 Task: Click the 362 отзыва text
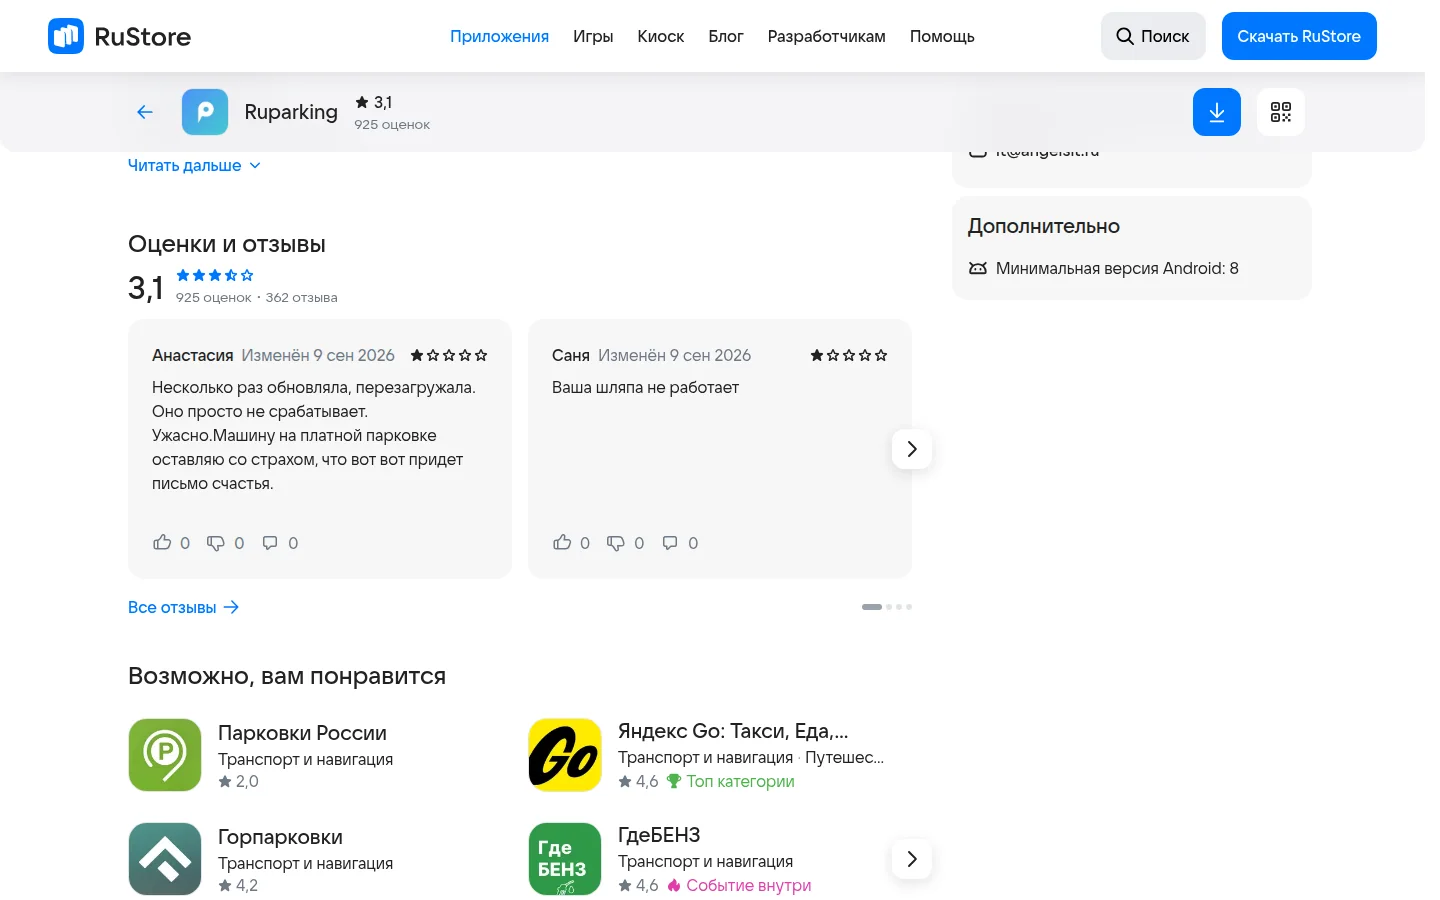[x=302, y=298]
